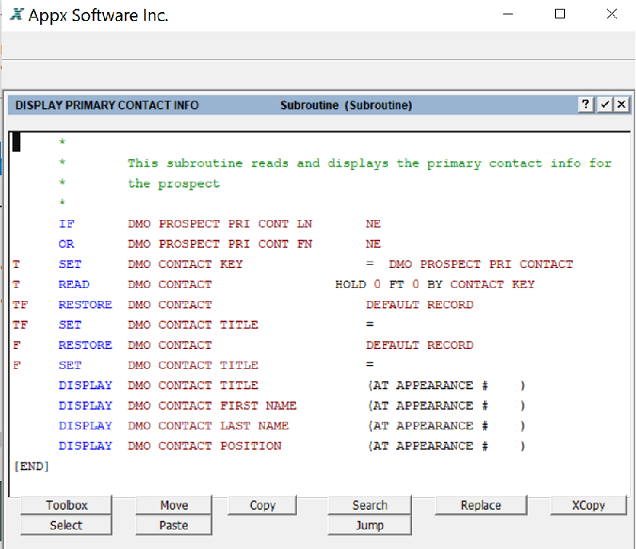This screenshot has width=636, height=549.
Task: Click the first RESTORE statement with TF flag
Action: coord(85,305)
